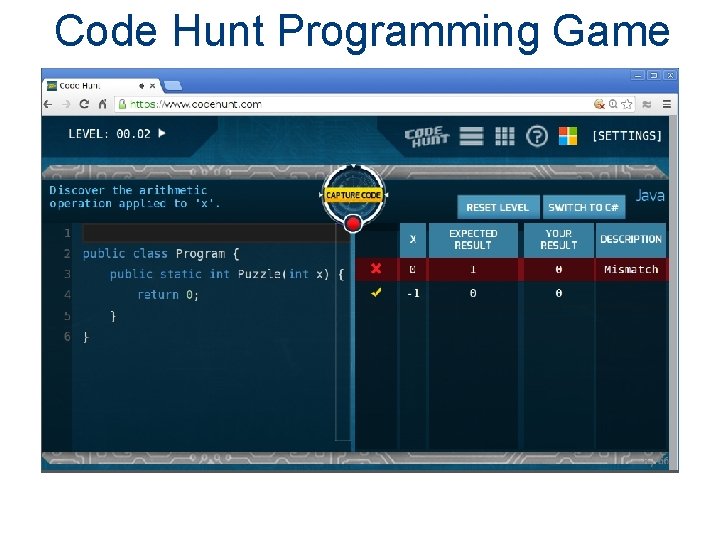This screenshot has height=540, width=720.
Task: Click the 'return 0;' code line
Action: [168, 295]
